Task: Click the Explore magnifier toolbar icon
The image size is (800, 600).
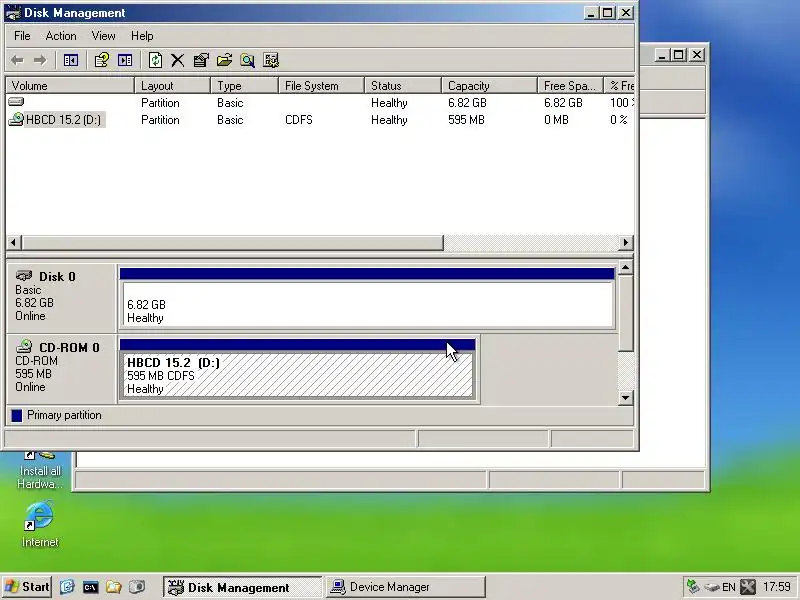Action: click(x=247, y=60)
